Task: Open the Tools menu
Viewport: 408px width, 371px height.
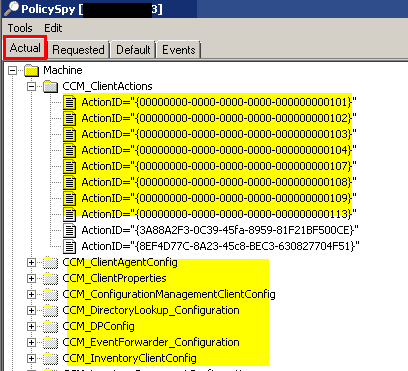Action: (x=20, y=28)
